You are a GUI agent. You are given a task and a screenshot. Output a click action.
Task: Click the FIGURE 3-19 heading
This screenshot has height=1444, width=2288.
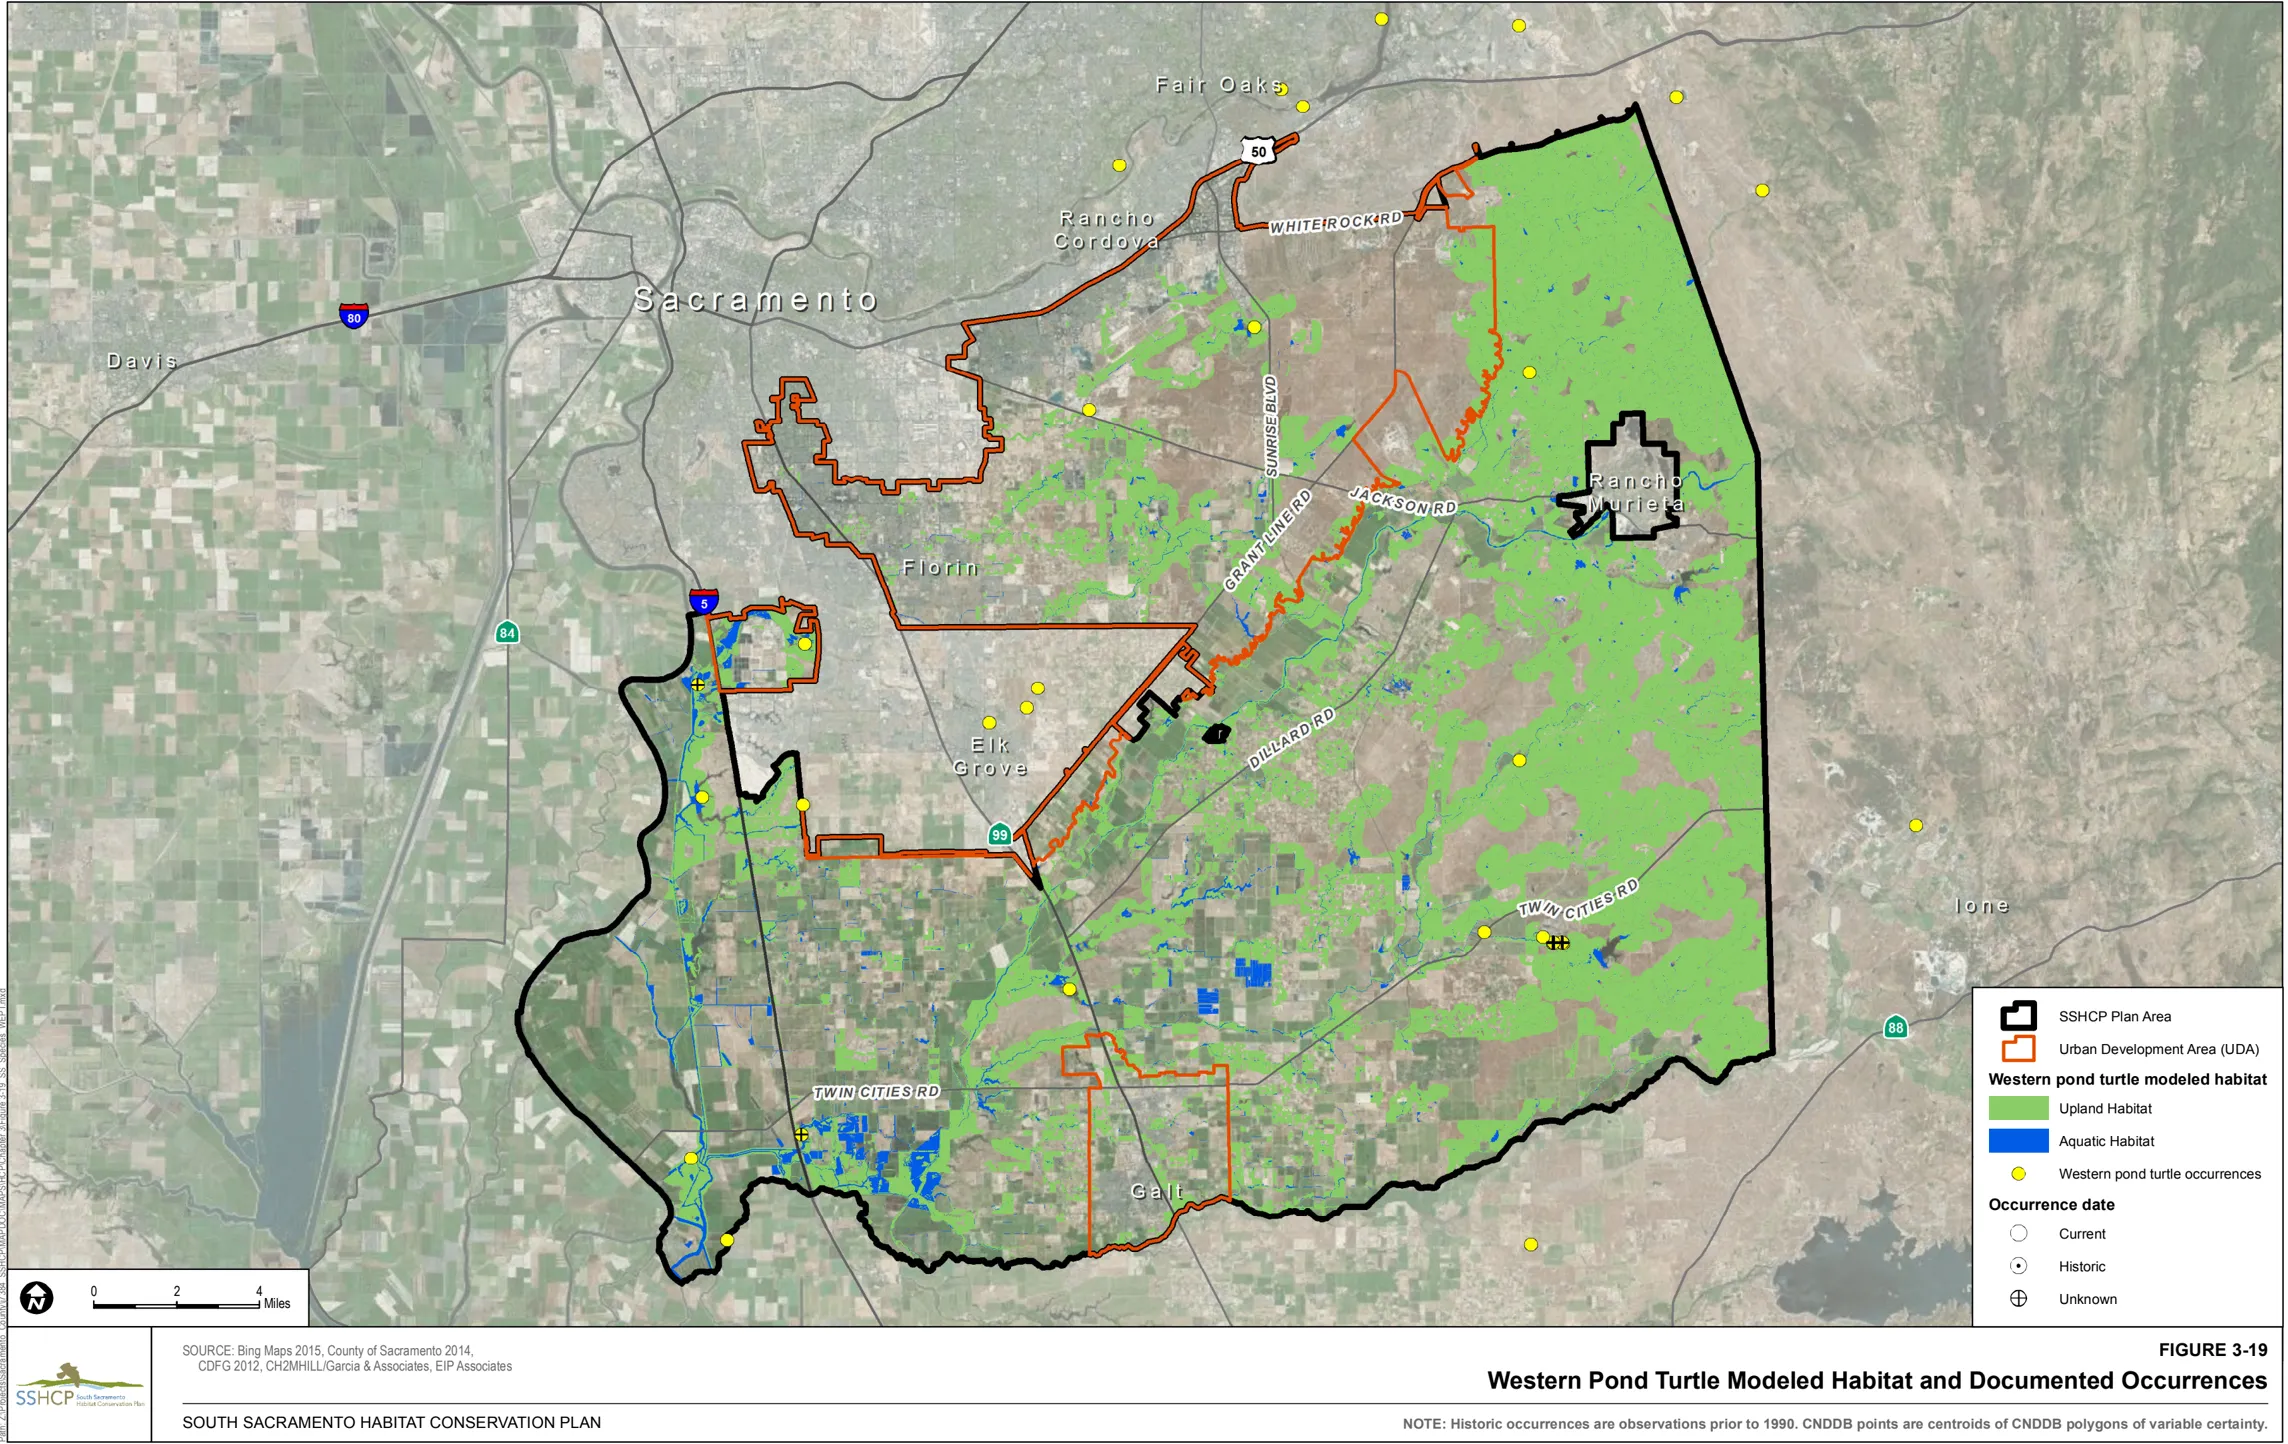(x=2213, y=1350)
